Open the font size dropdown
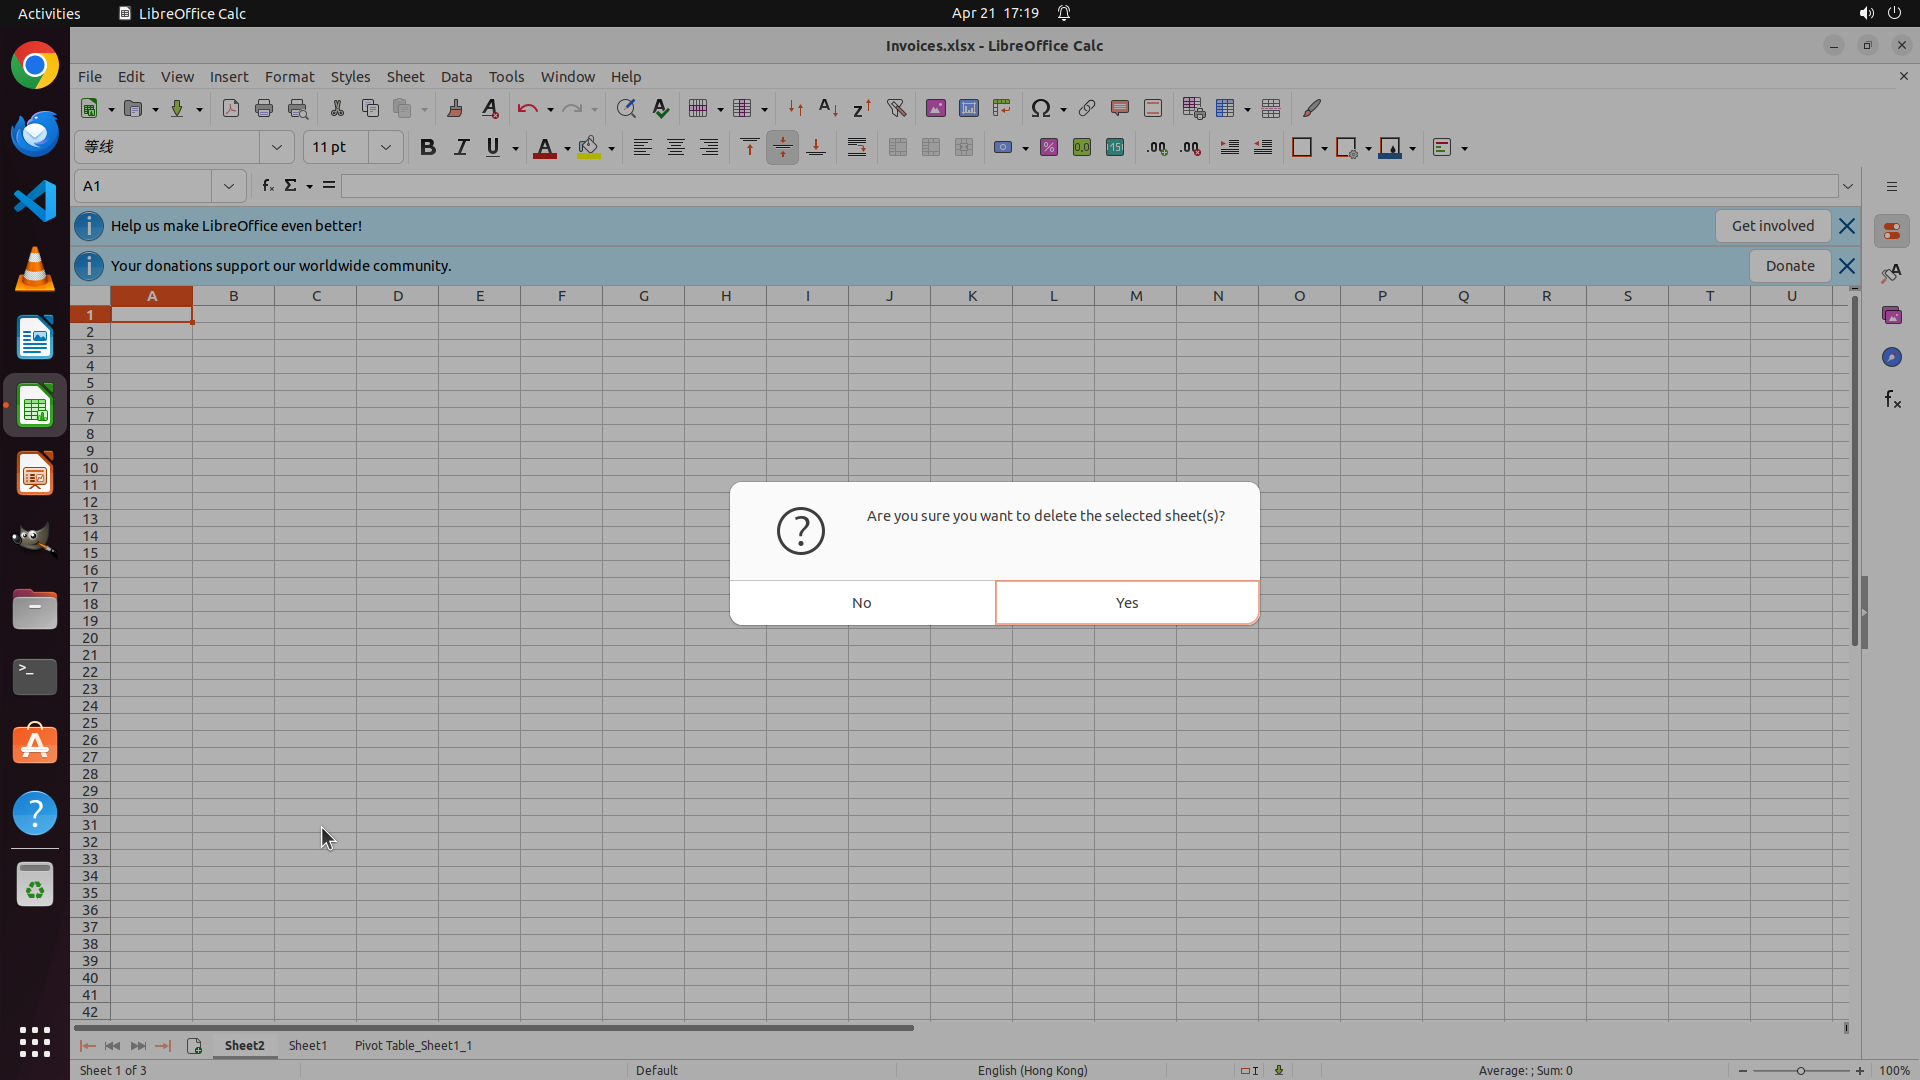Viewport: 1920px width, 1080px height. 385,147
